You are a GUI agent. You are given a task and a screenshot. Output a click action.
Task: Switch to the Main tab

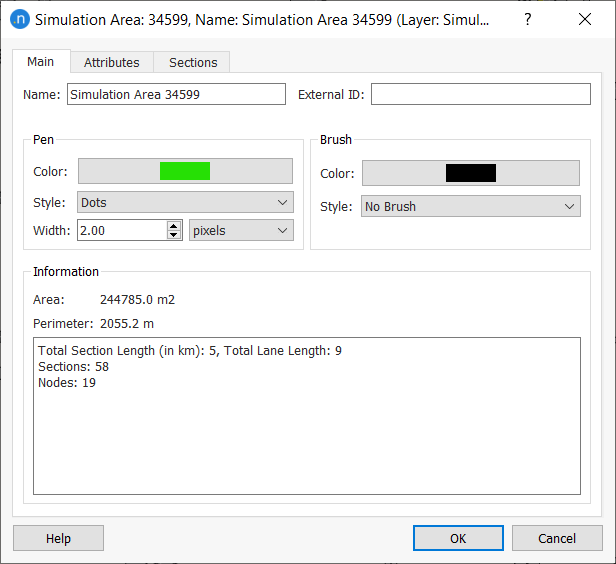point(41,62)
